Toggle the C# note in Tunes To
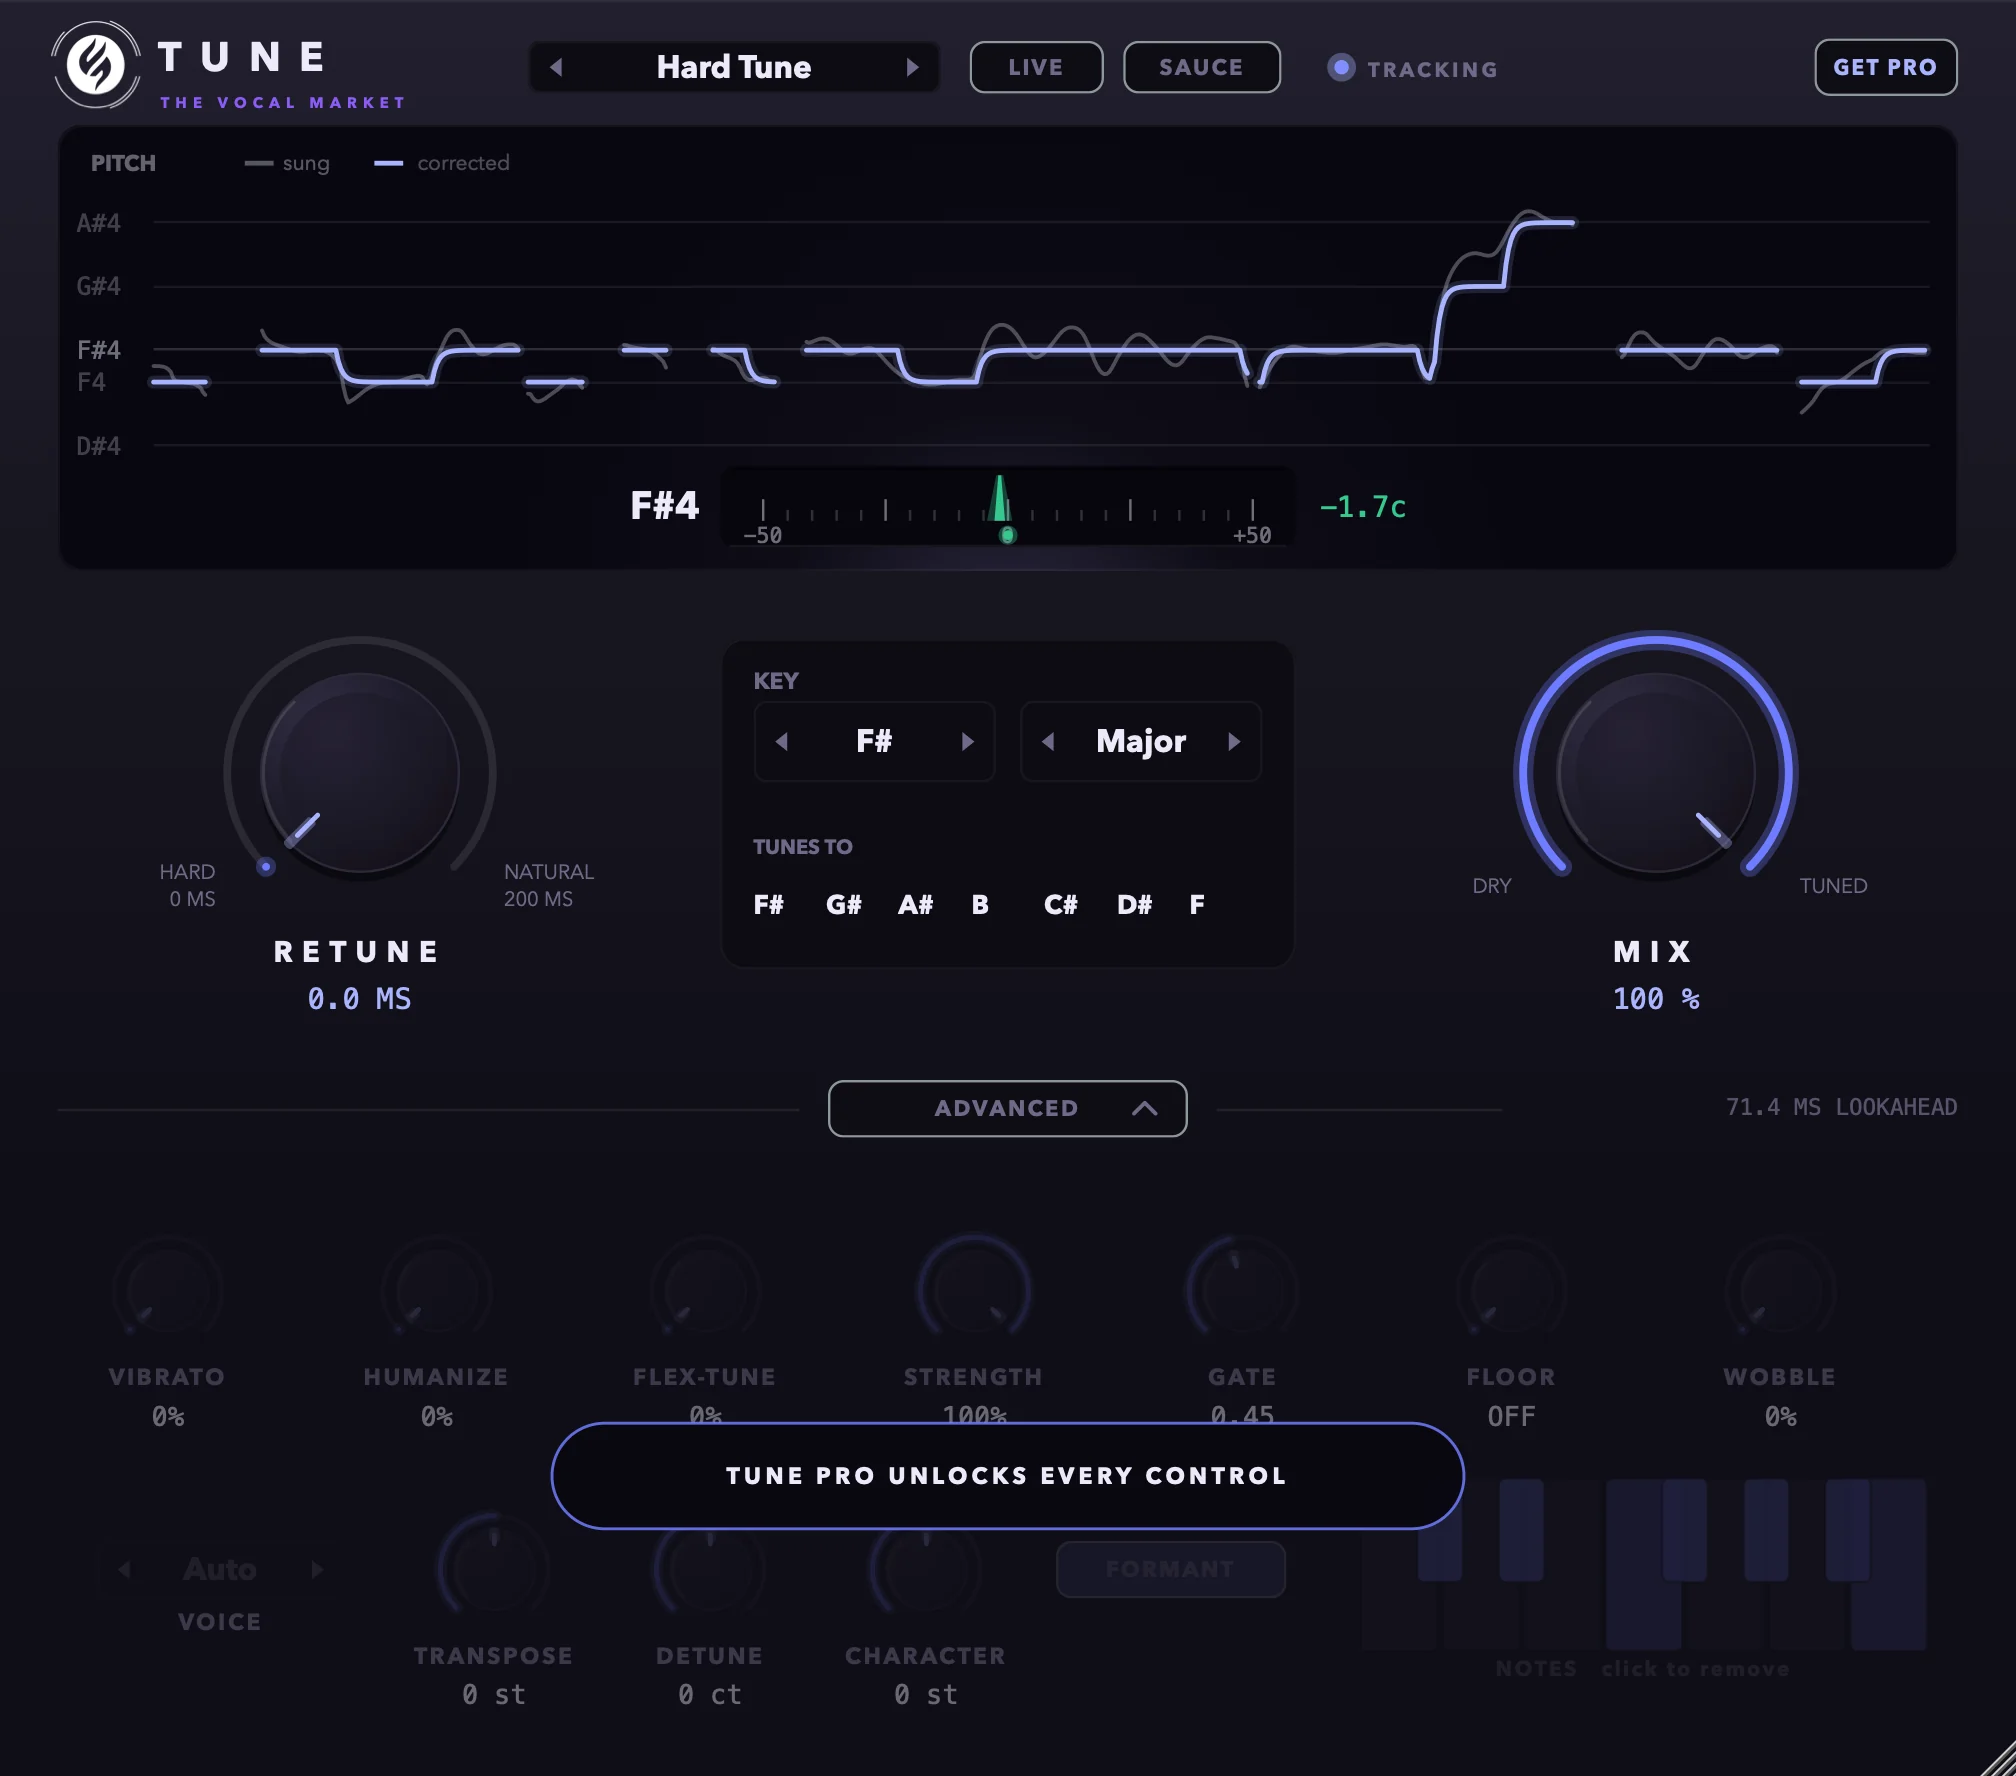Screen dimensions: 2016x1776 [x=1060, y=905]
